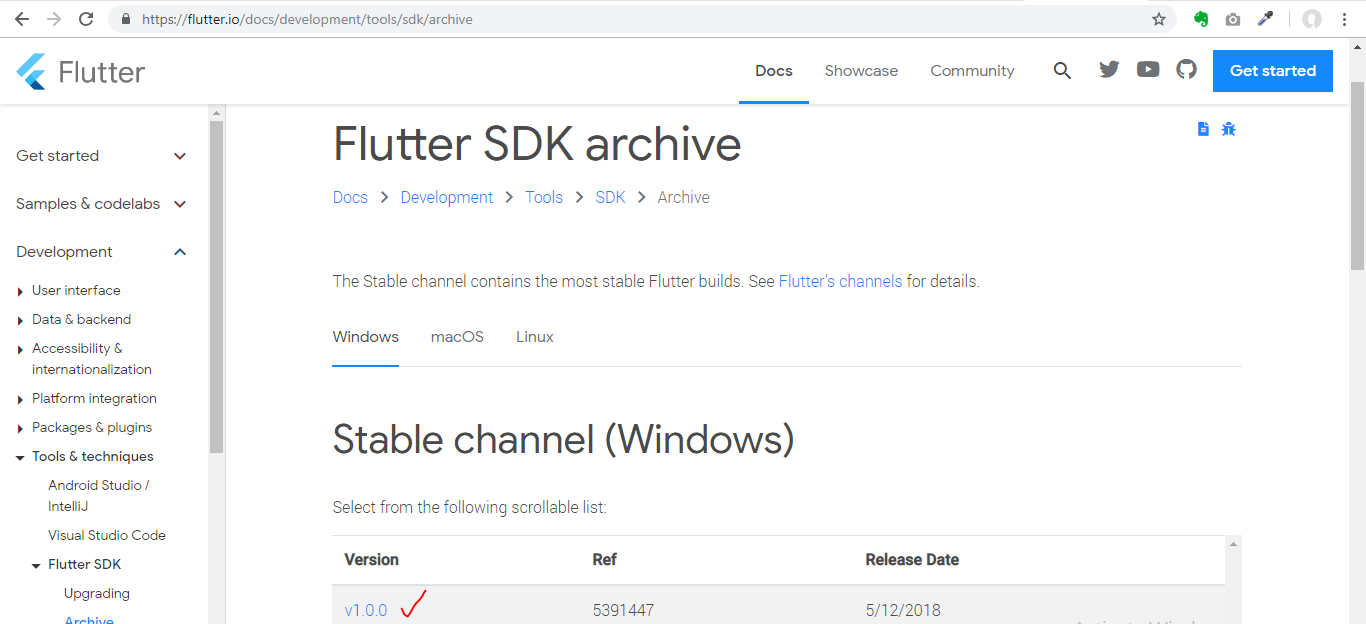Follow the Docs breadcrumb link
The width and height of the screenshot is (1366, 624).
pos(350,197)
